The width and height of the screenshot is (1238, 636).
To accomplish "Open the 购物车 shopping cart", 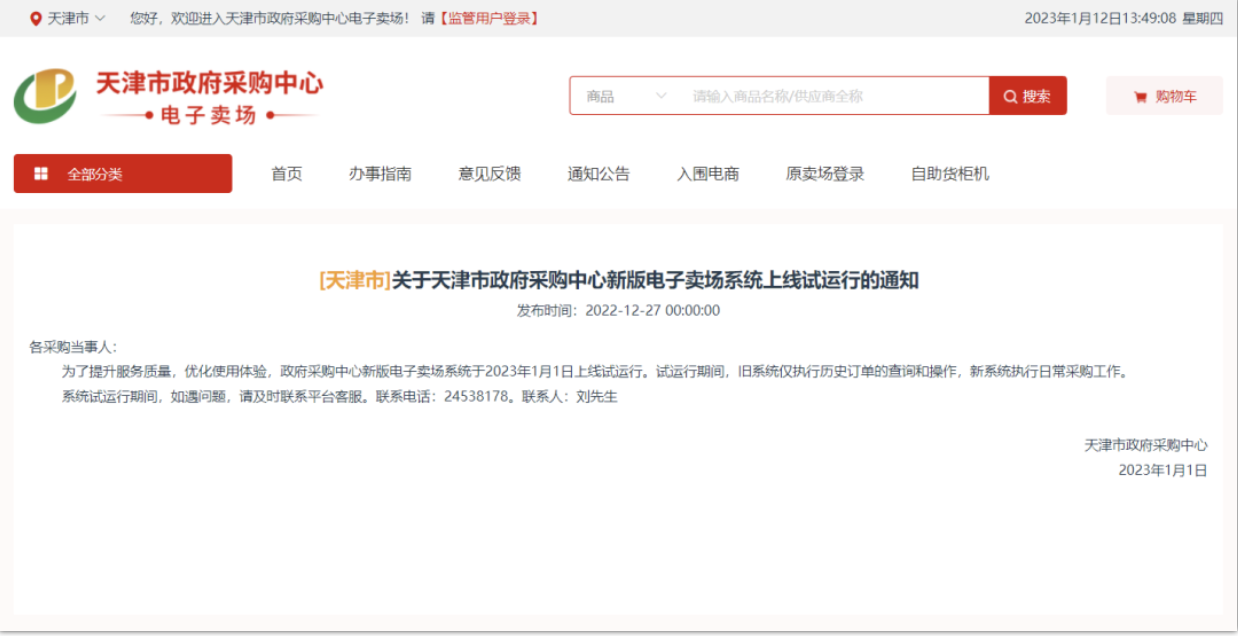I will click(1164, 96).
